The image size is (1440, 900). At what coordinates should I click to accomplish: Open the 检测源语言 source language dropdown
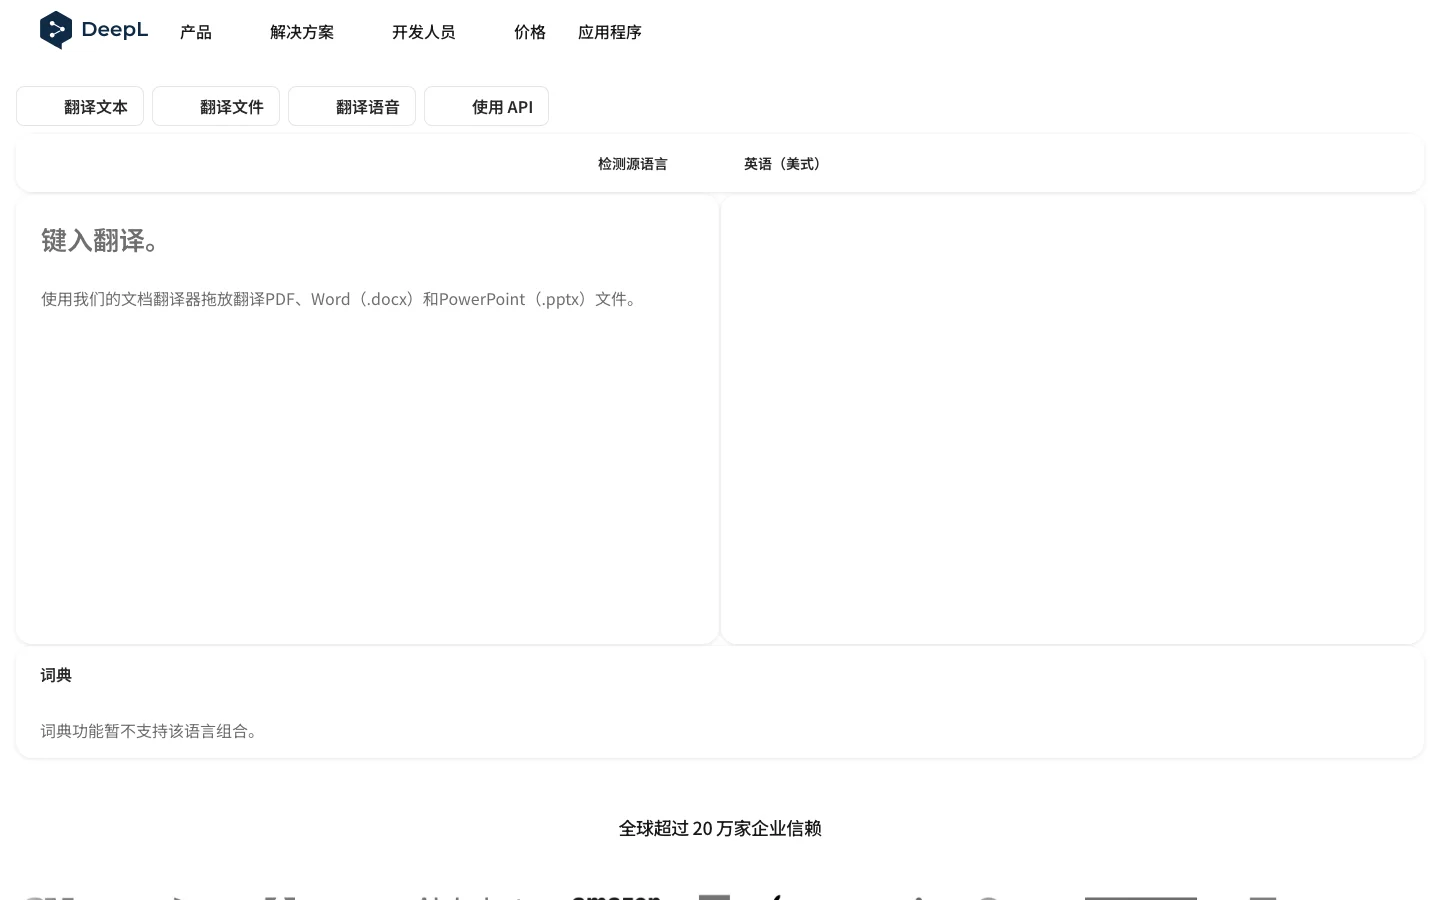[633, 164]
